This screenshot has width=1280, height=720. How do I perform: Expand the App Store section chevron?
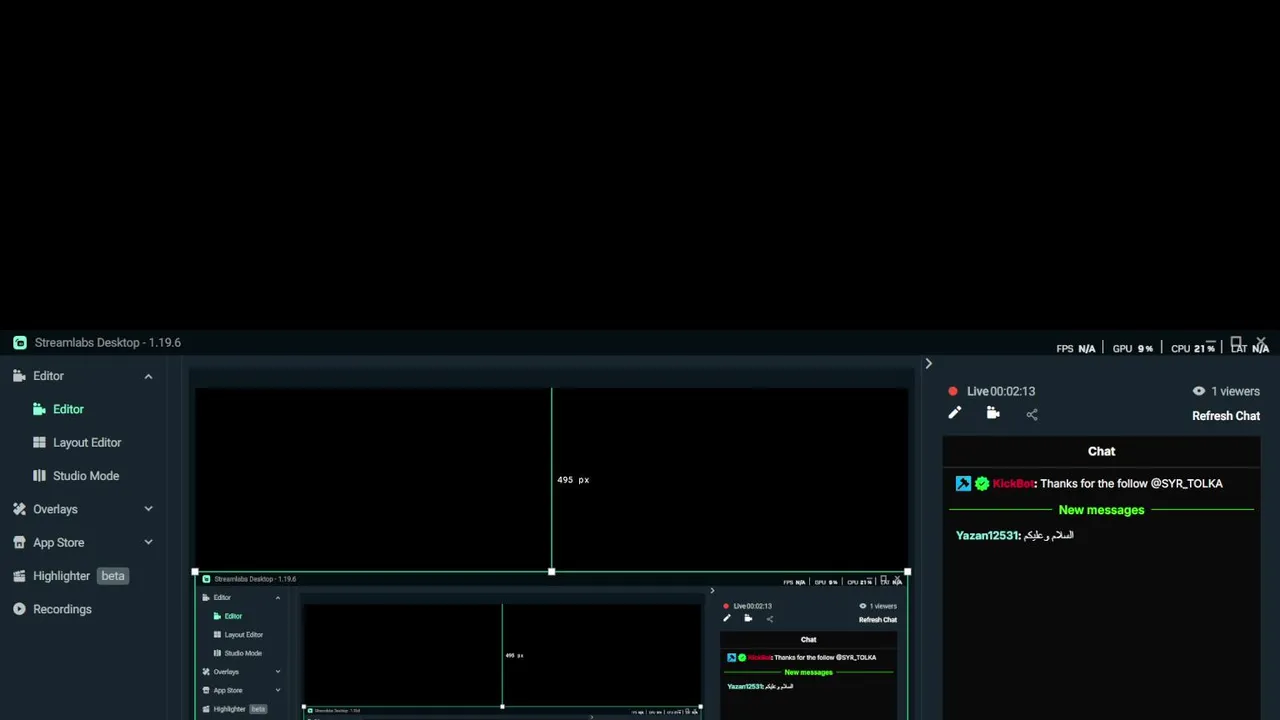(148, 542)
